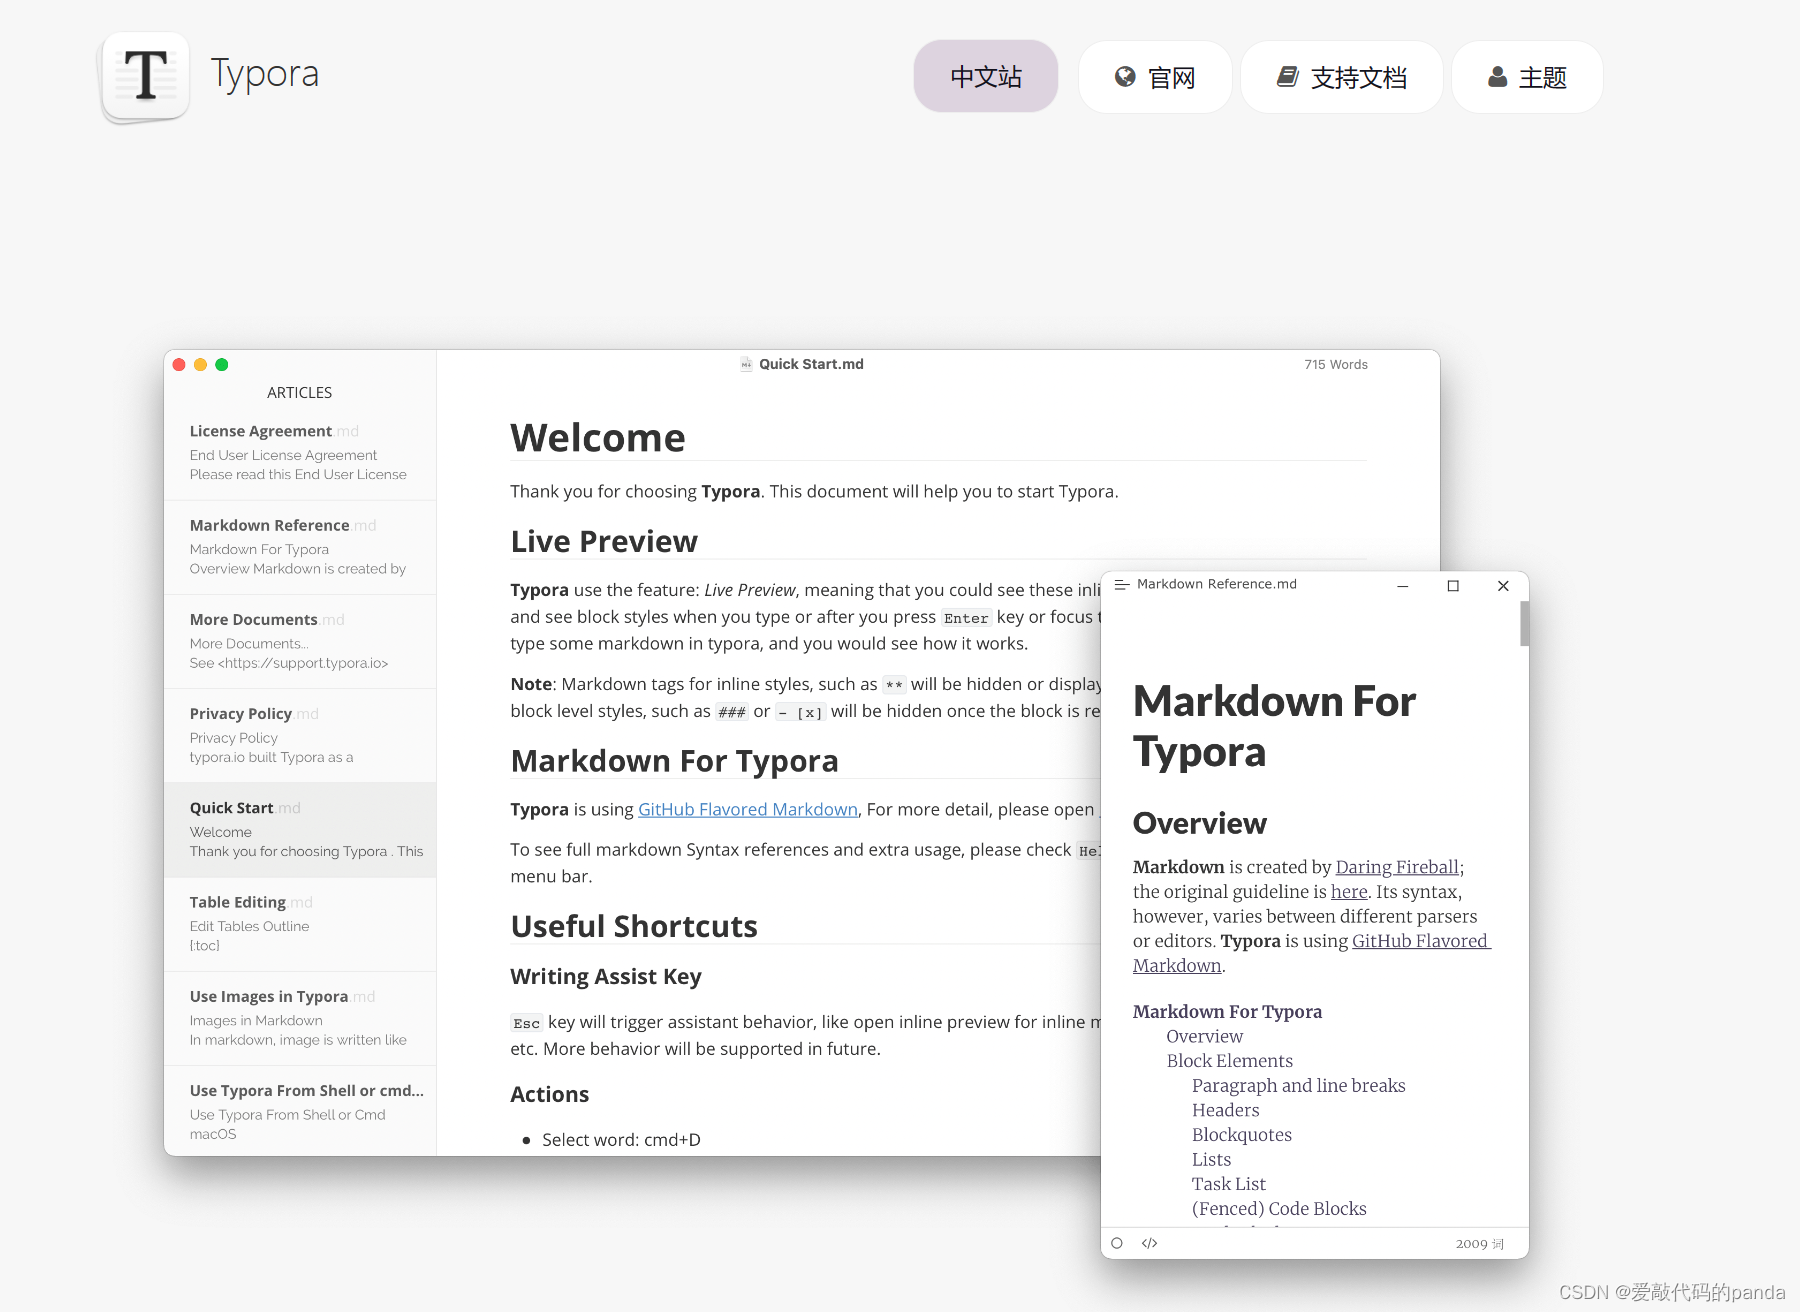Follow the Daring Fireball link

1397,867
